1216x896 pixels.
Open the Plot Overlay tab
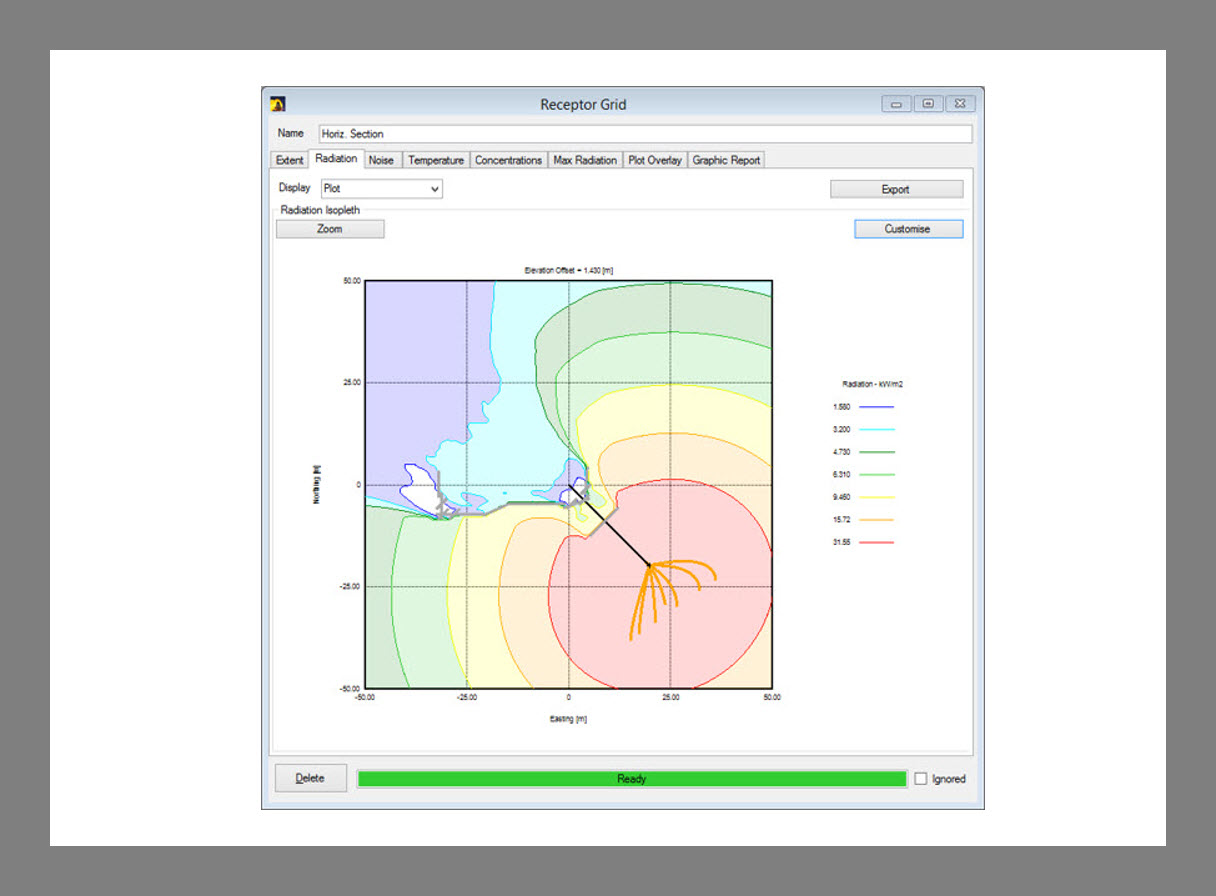pos(655,160)
